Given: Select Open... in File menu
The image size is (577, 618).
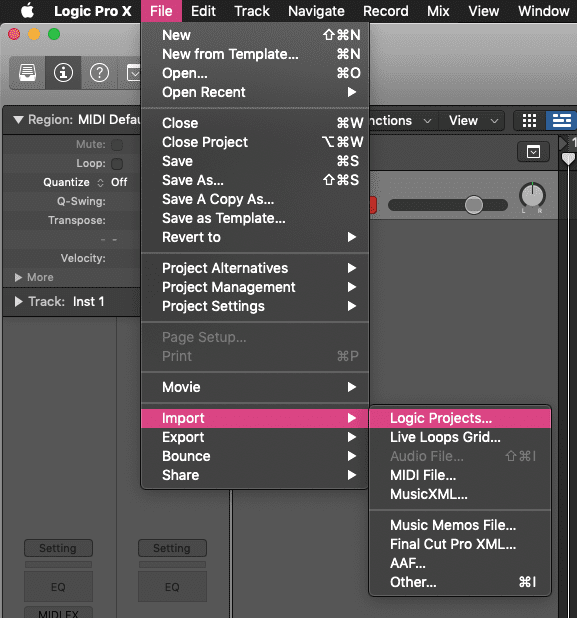Looking at the screenshot, I should pyautogui.click(x=255, y=73).
